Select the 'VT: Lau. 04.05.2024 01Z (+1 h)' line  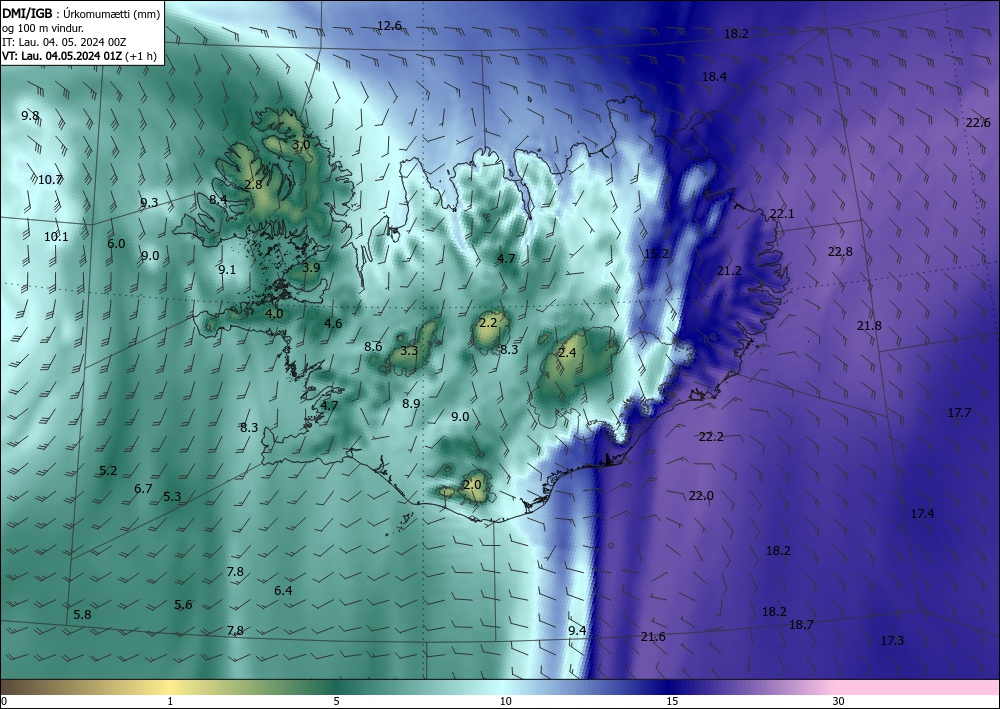(80, 56)
